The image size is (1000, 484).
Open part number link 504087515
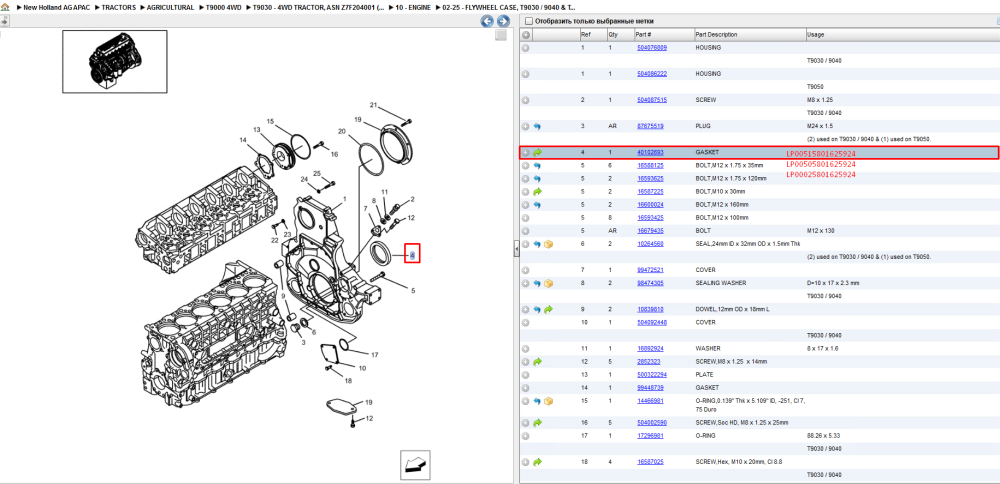652,100
